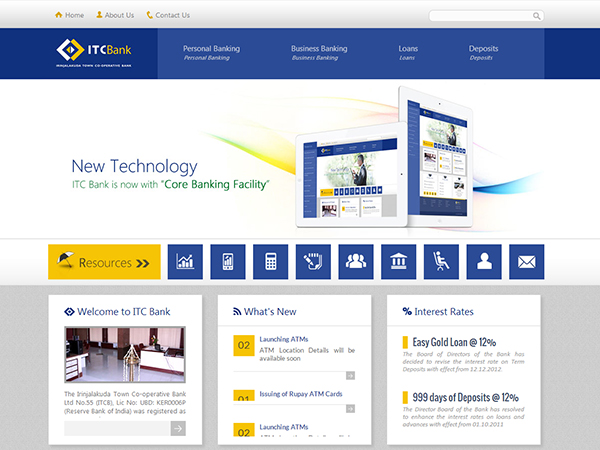
Task: Open the mobile banking phone icon
Action: [x=228, y=262]
